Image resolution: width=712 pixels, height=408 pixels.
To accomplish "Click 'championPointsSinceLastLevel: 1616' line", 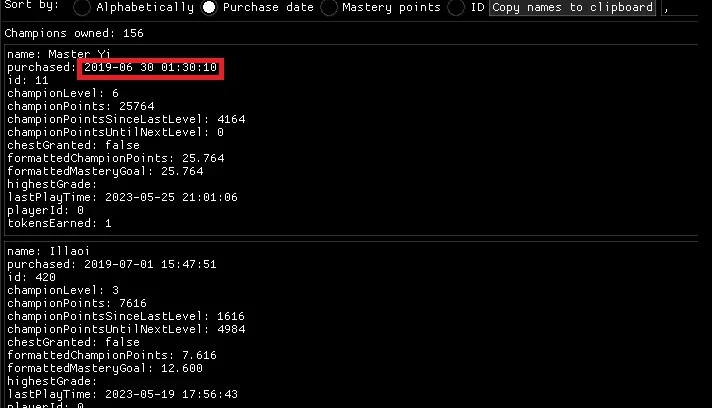I will (x=126, y=316).
